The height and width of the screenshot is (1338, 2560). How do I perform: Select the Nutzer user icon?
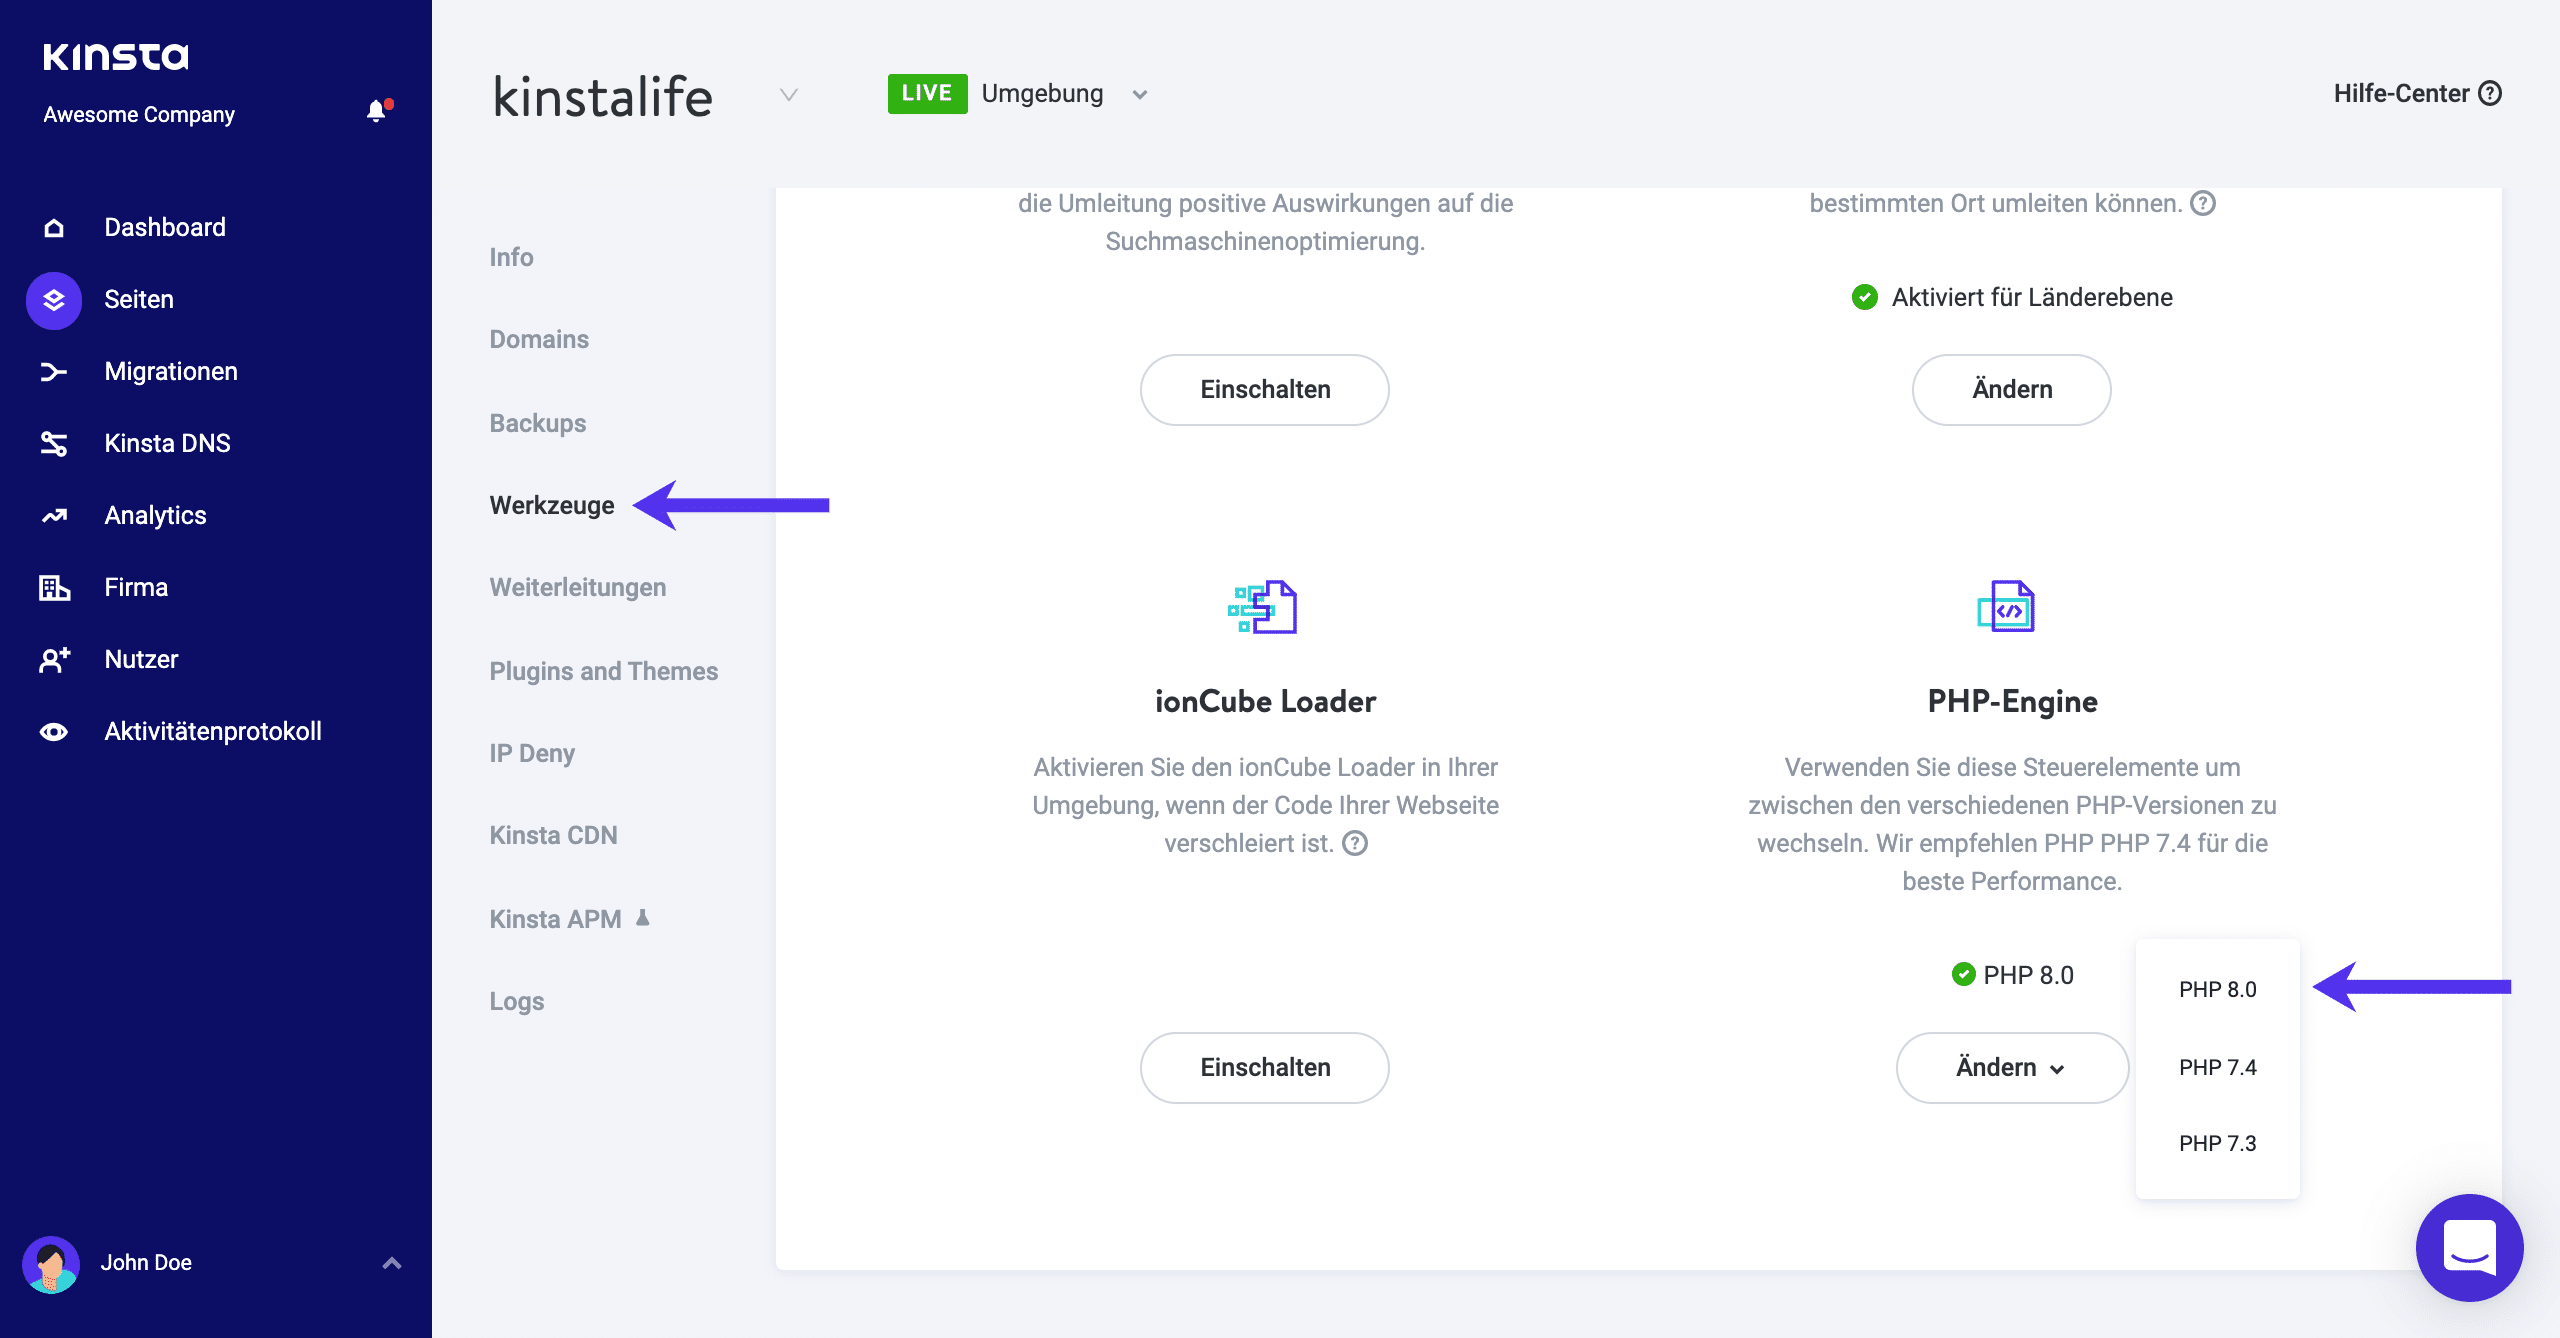click(x=52, y=659)
